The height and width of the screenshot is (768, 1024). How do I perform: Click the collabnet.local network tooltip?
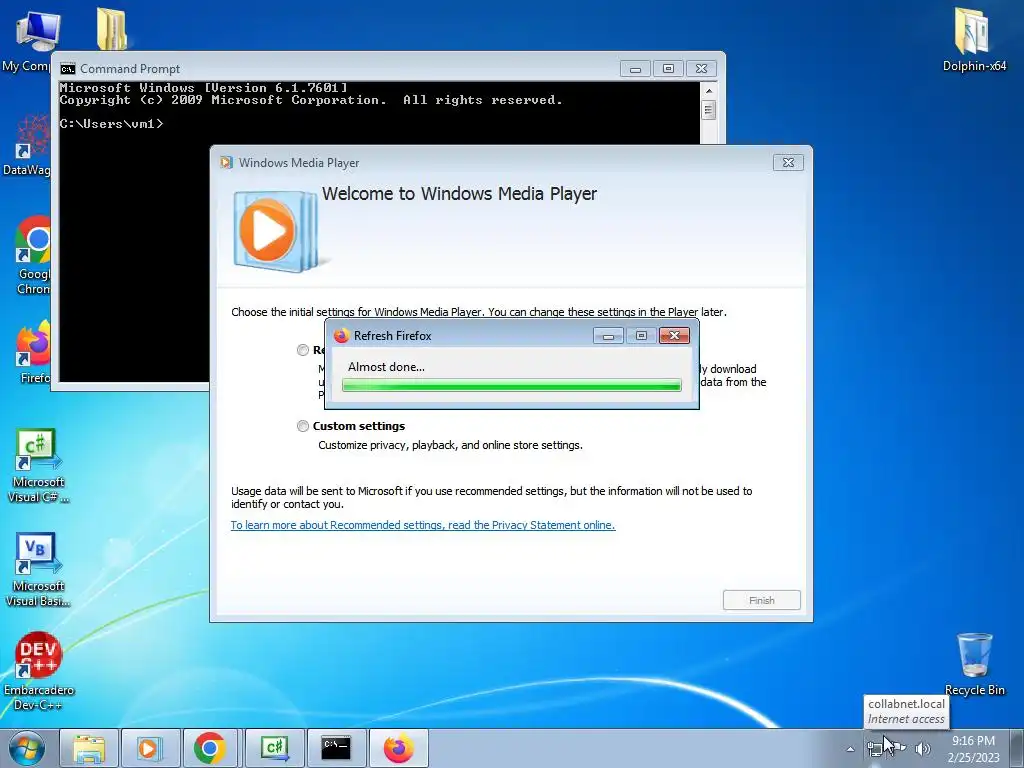[906, 711]
